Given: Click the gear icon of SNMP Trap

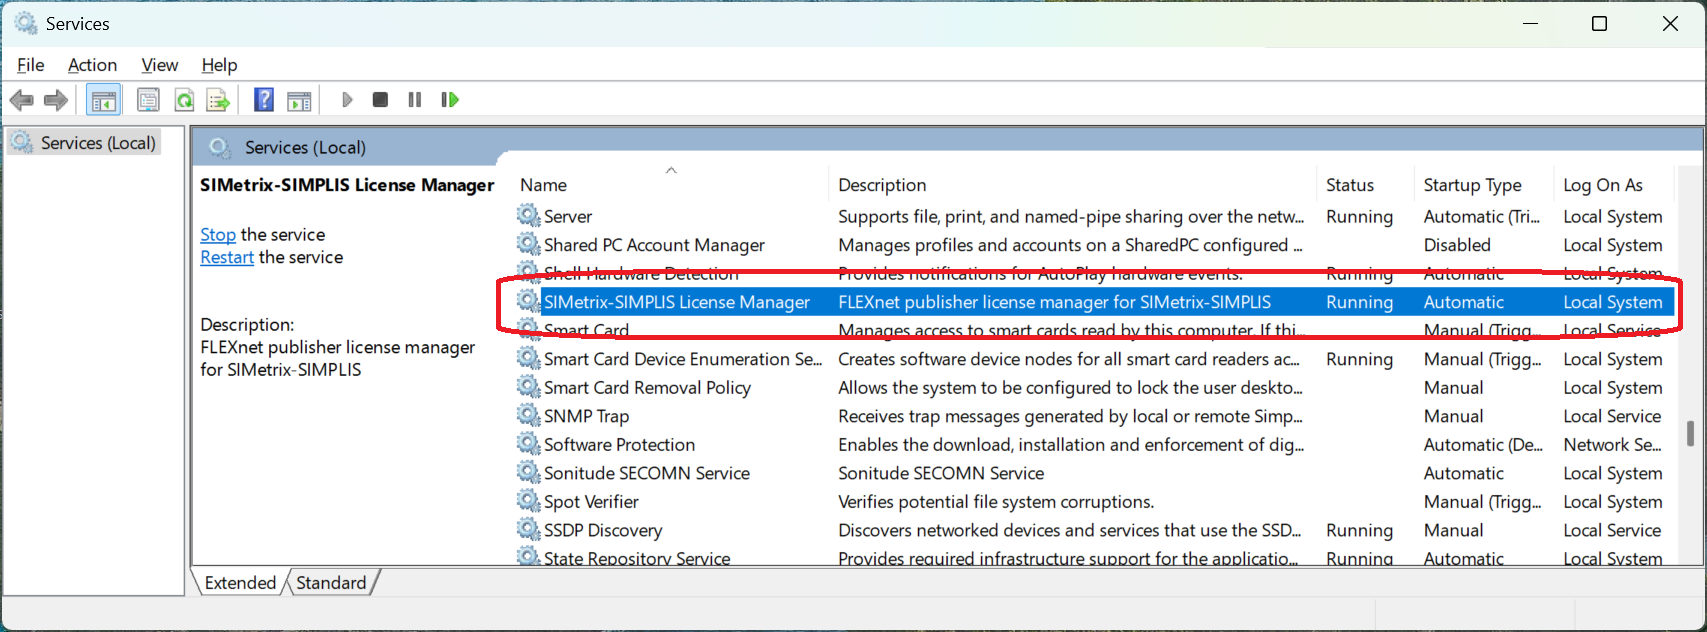Looking at the screenshot, I should click(x=528, y=415).
